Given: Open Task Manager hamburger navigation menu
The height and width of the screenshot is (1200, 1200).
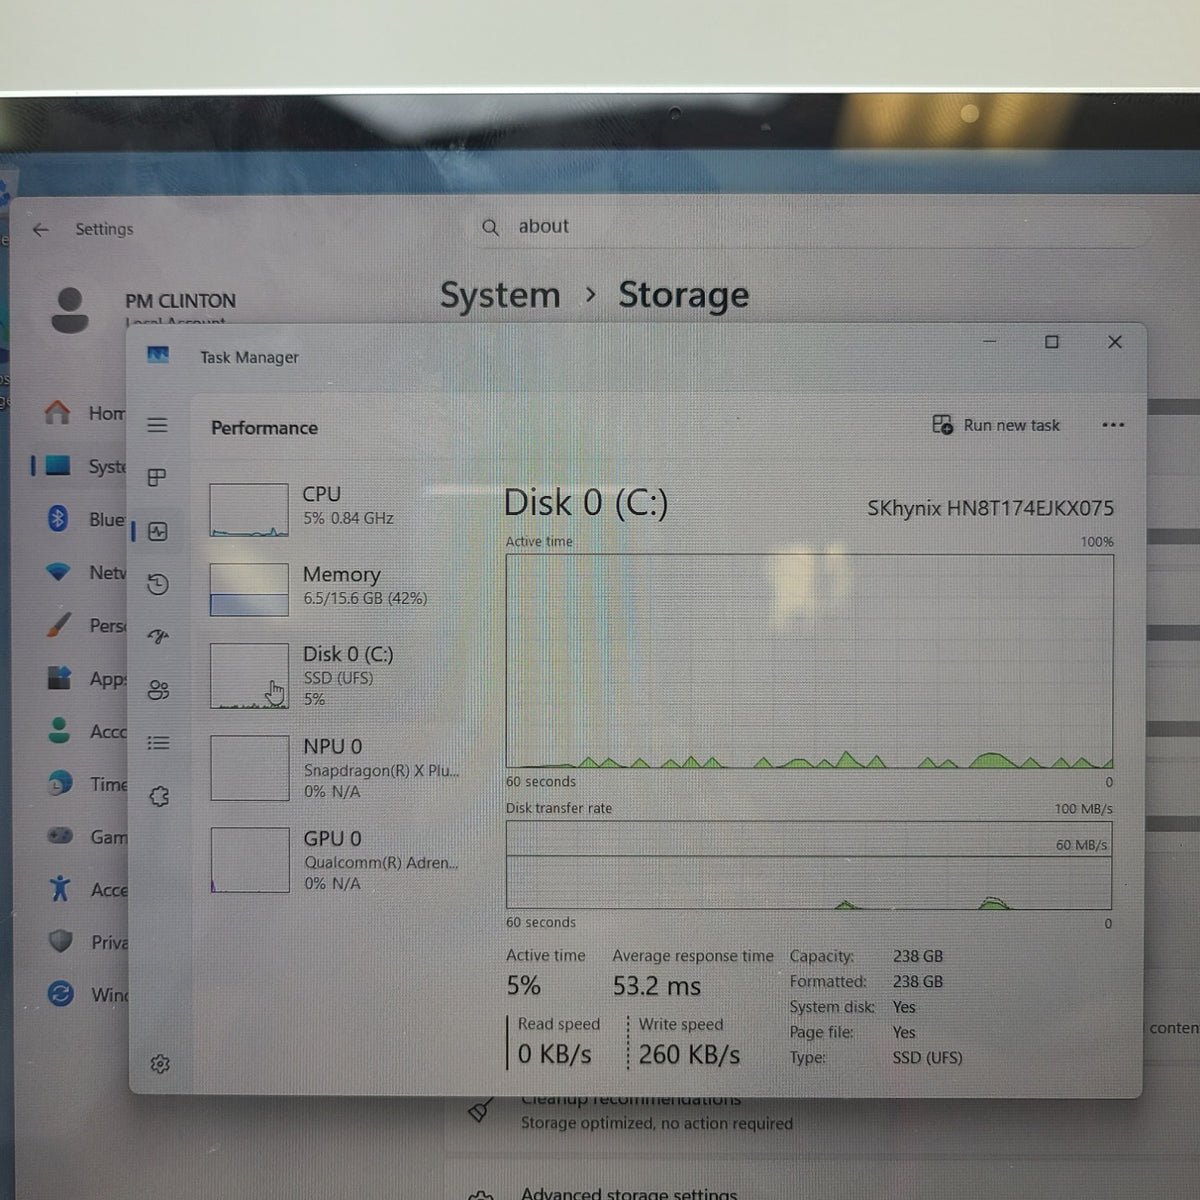Looking at the screenshot, I should 157,425.
